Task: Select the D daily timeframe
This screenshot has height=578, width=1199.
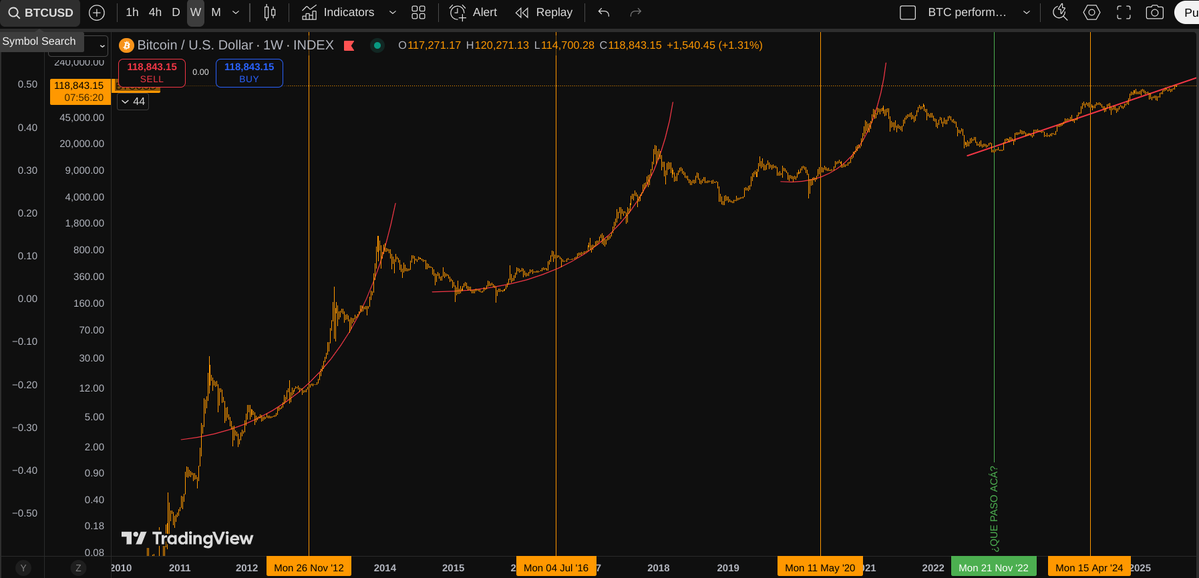Action: coord(176,12)
